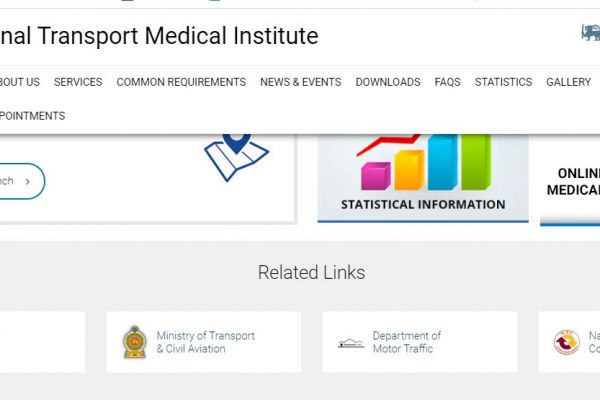Open Common Requirements menu item
Screen dimensions: 600x400
pos(181,82)
